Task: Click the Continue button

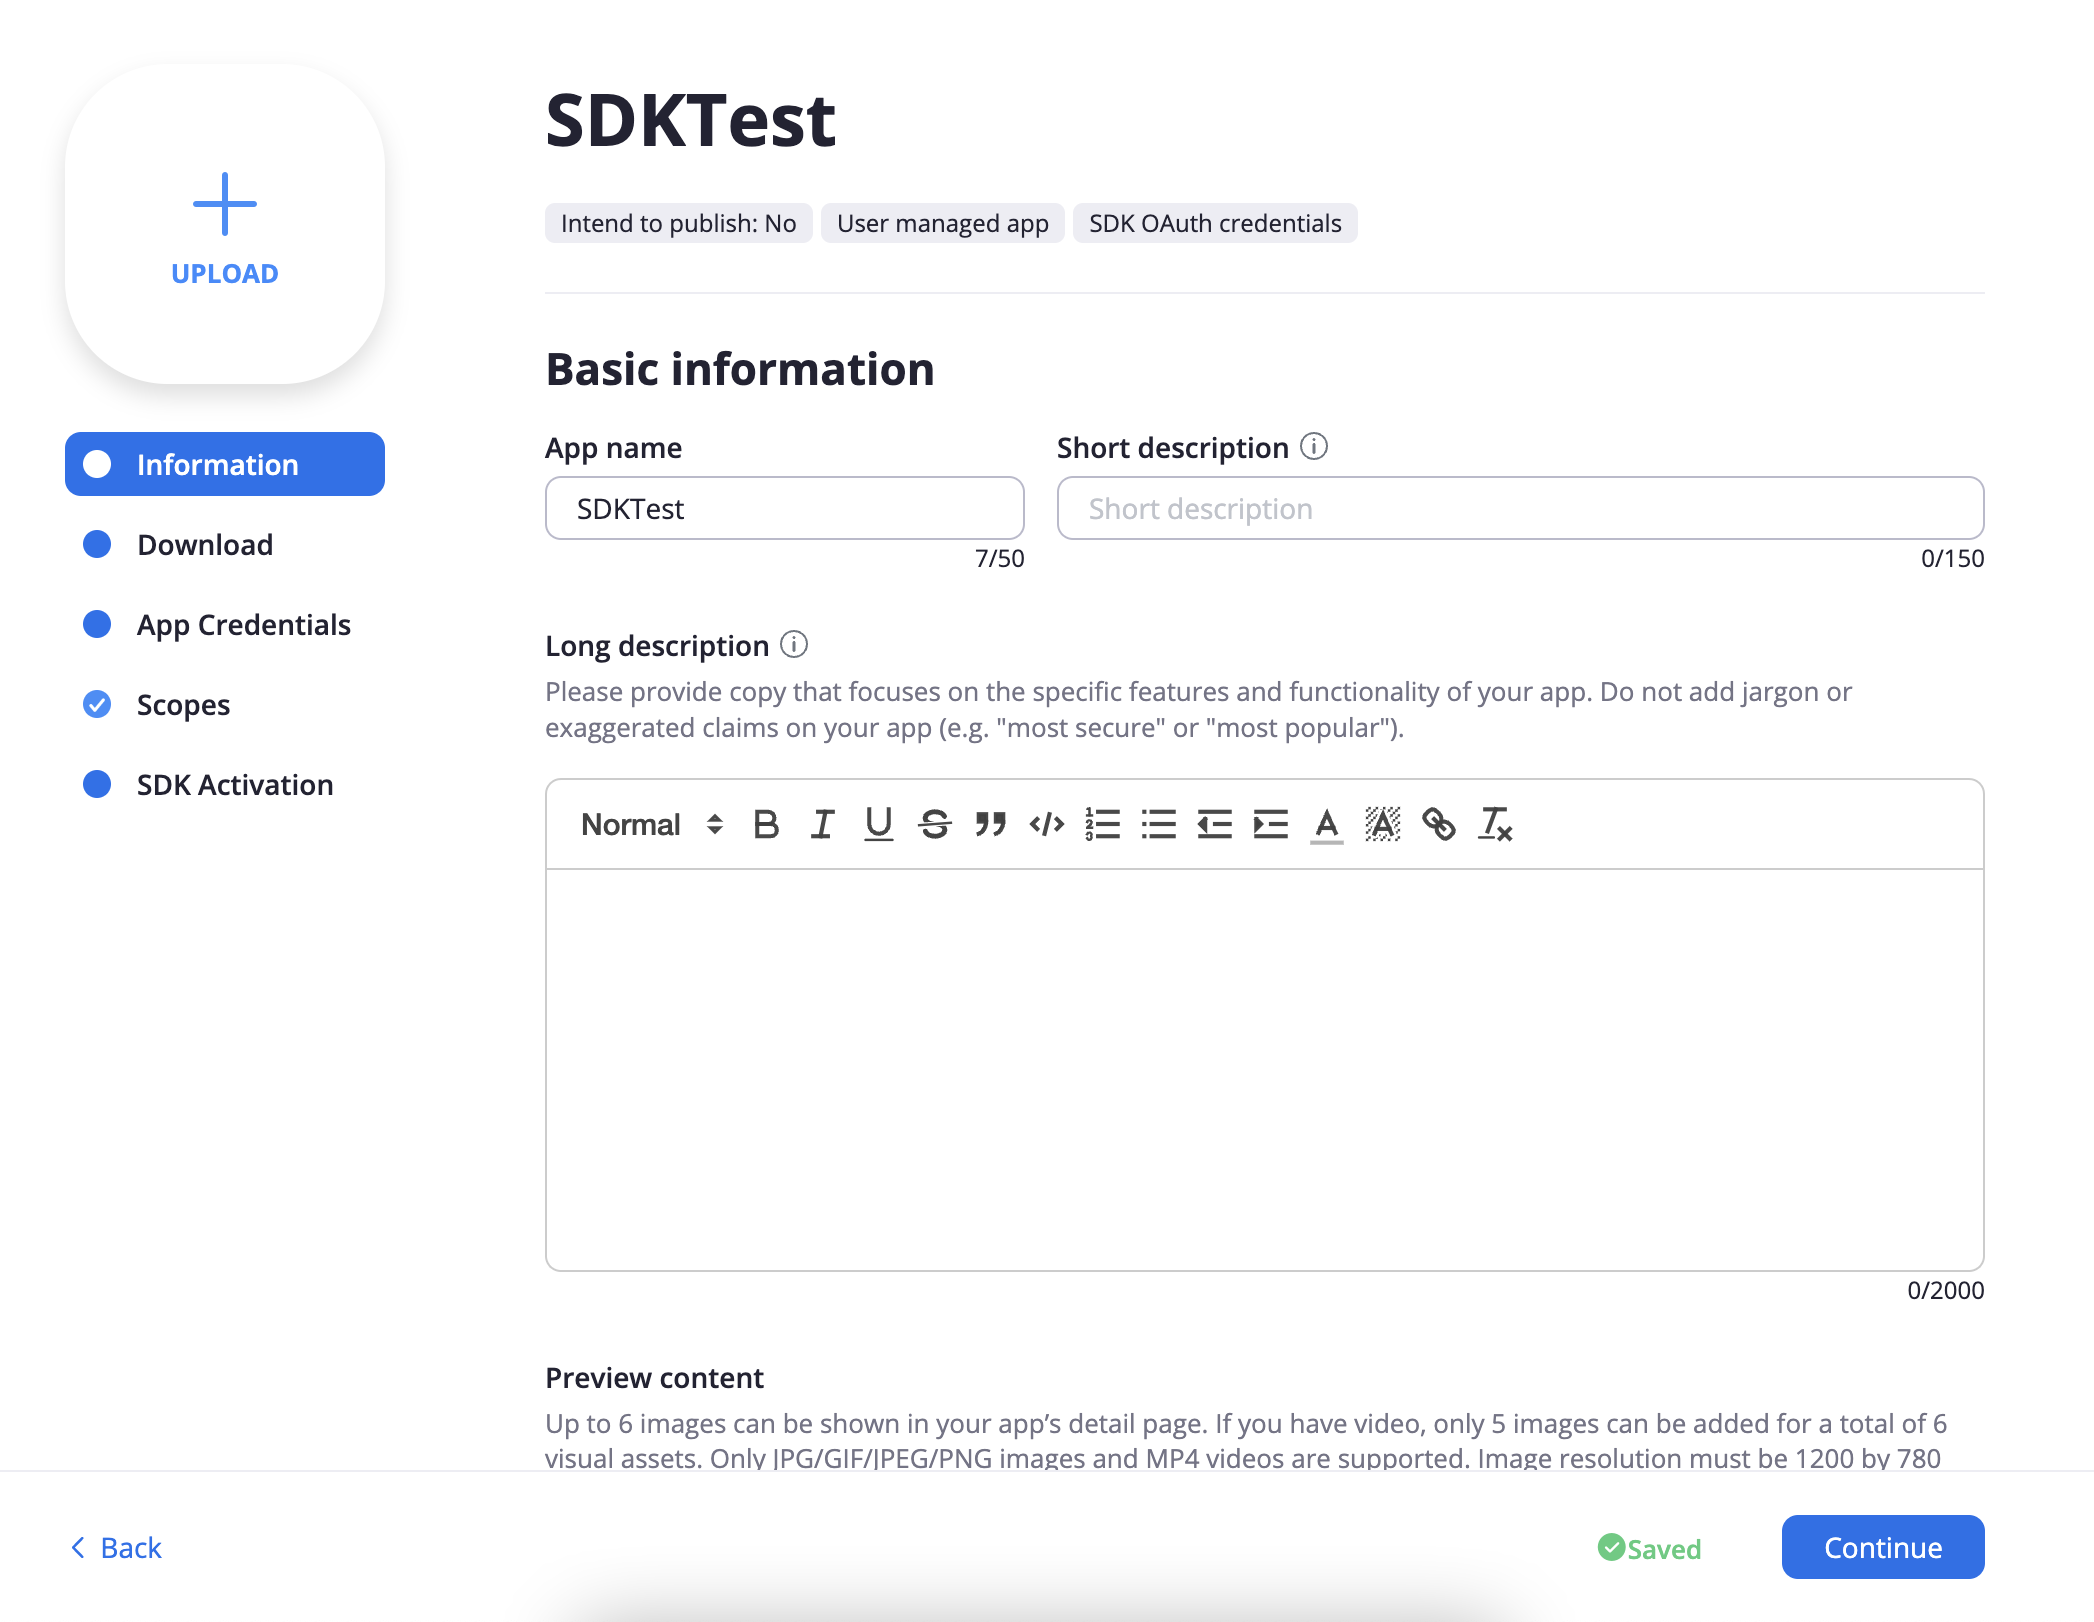Action: click(x=1882, y=1547)
